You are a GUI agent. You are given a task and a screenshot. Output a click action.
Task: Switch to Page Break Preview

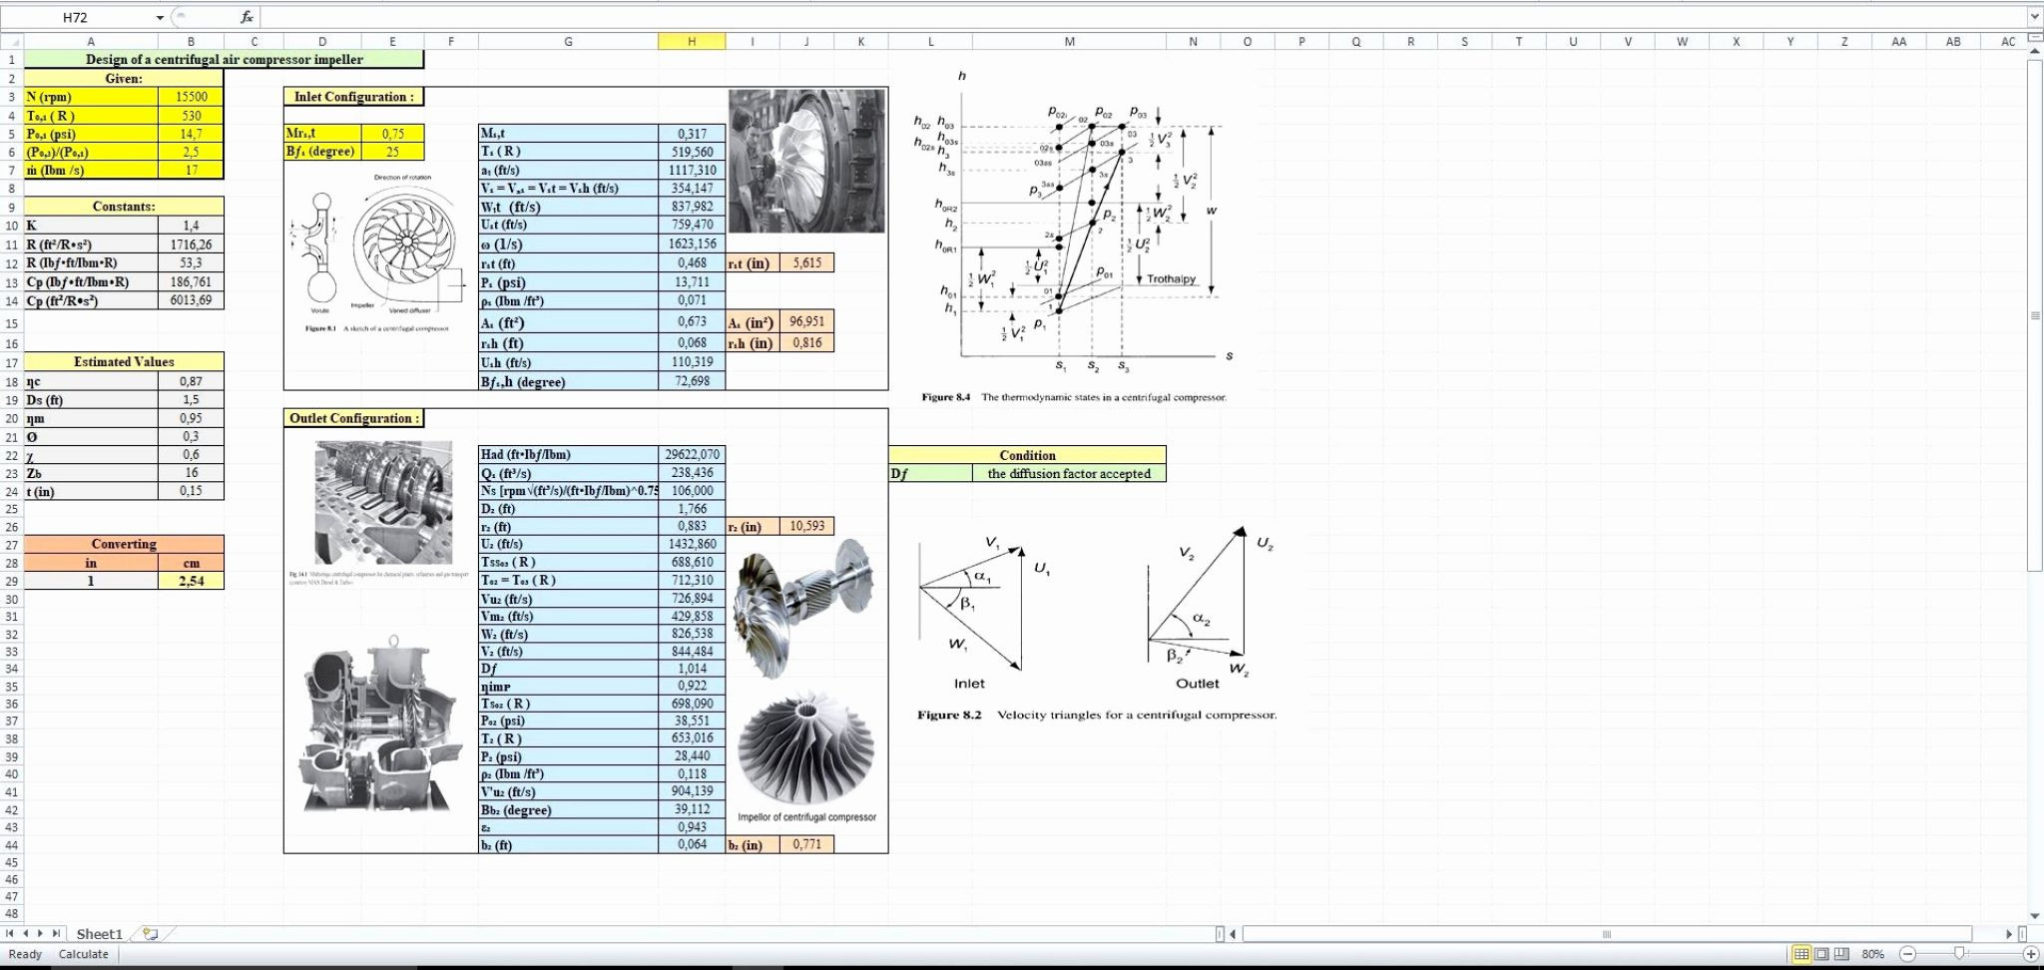point(1841,954)
